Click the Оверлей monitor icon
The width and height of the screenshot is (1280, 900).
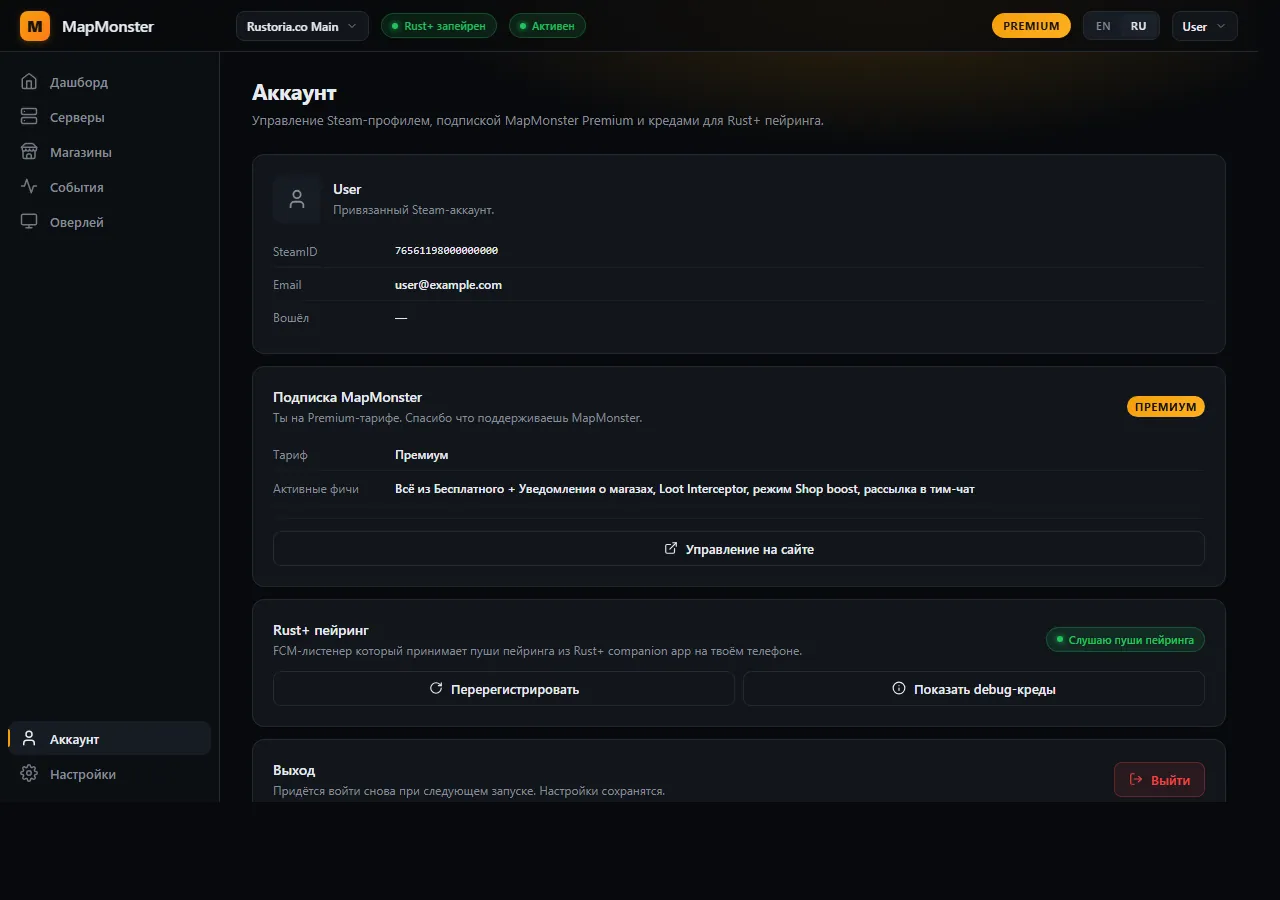(29, 222)
